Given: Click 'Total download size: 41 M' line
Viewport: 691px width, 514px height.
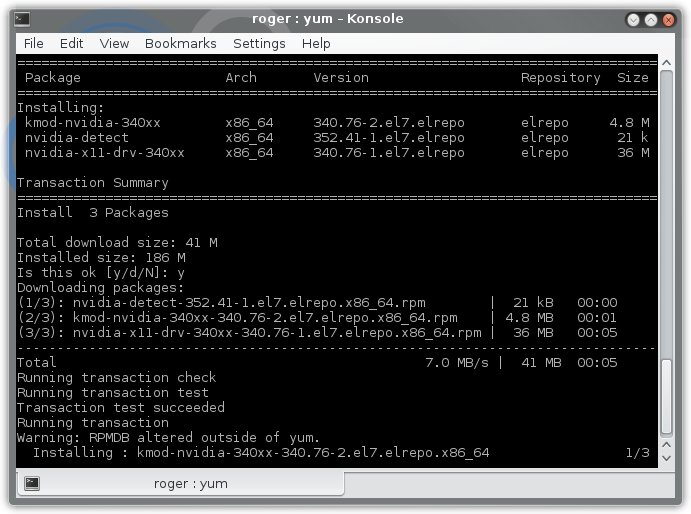Looking at the screenshot, I should point(117,243).
